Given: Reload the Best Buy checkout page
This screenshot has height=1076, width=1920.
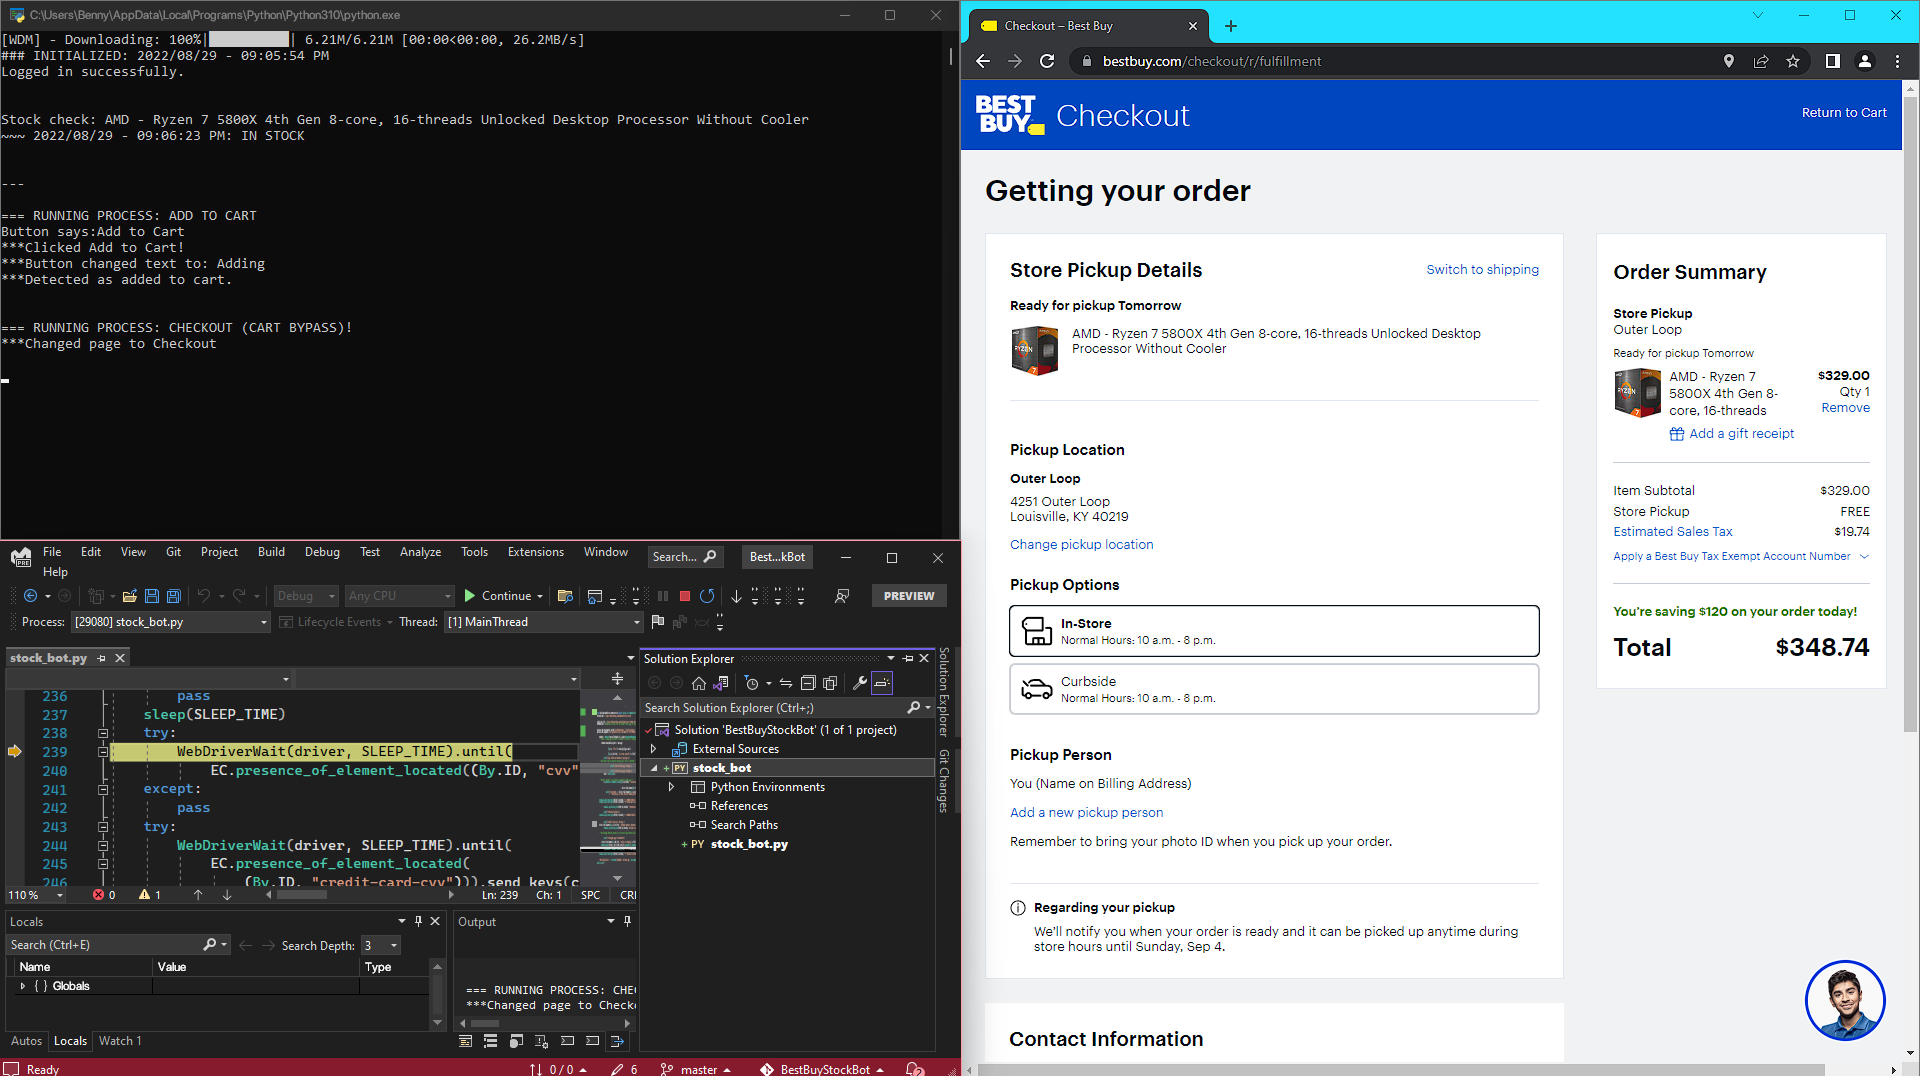Looking at the screenshot, I should (x=1047, y=61).
